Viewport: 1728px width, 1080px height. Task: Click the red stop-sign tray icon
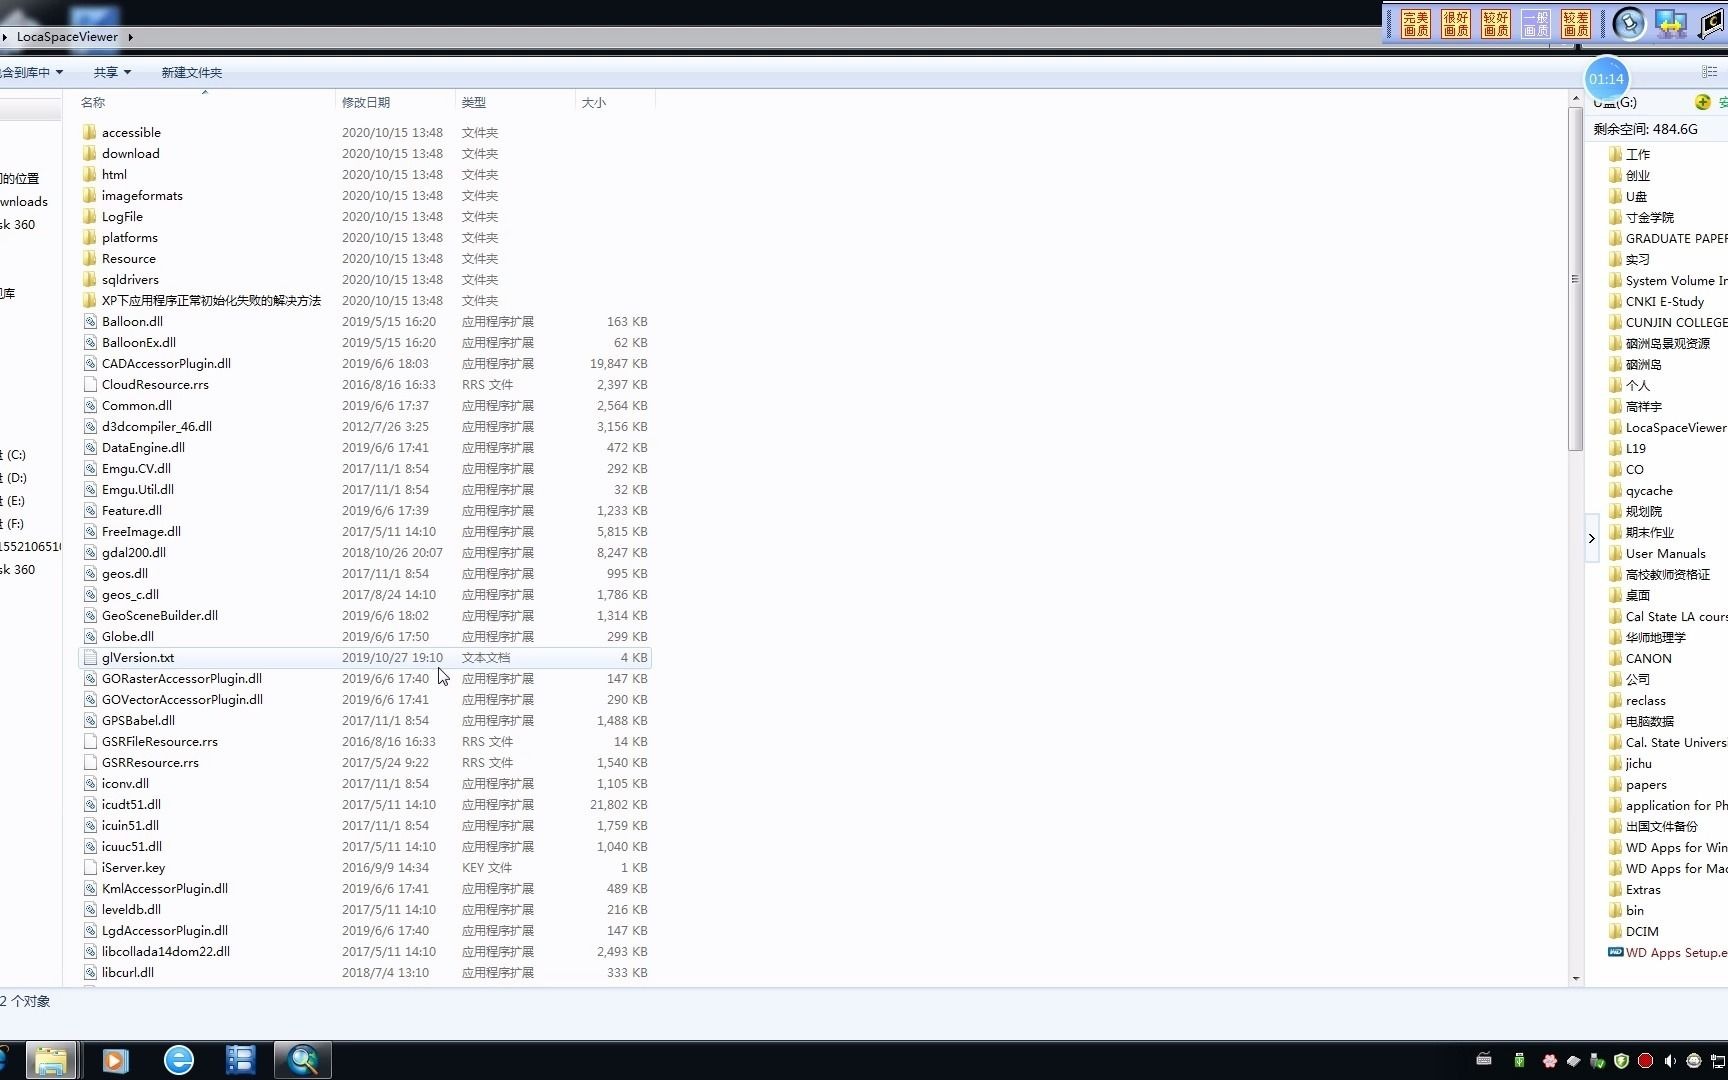coord(1645,1060)
